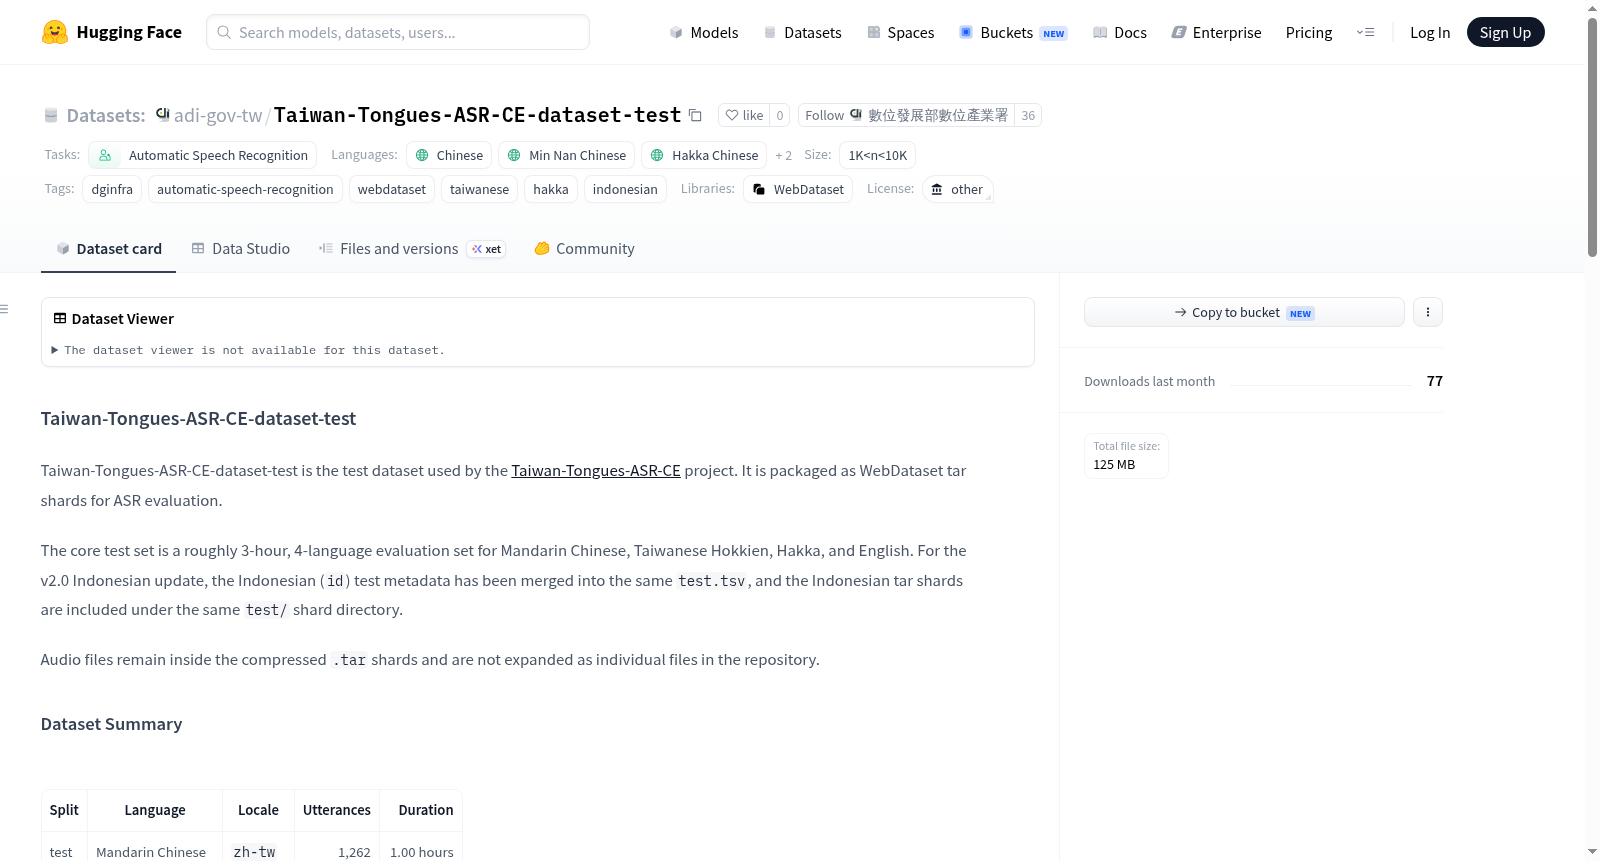
Task: Open Spaces in the top navigation
Action: [900, 32]
